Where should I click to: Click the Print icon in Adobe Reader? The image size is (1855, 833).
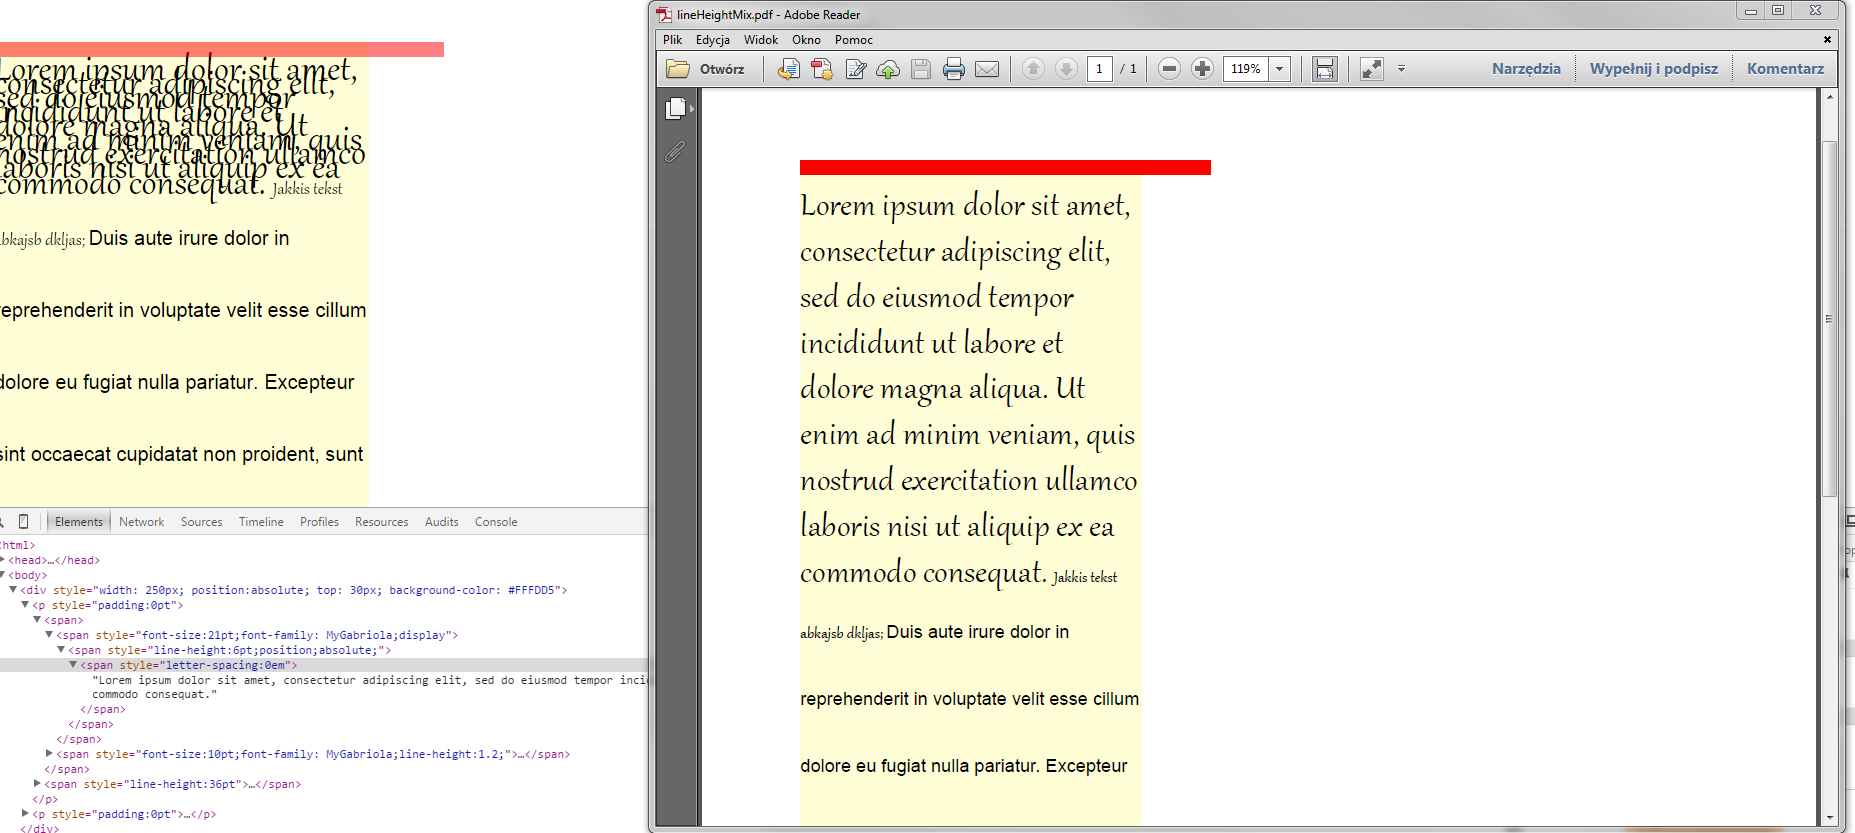click(x=953, y=69)
